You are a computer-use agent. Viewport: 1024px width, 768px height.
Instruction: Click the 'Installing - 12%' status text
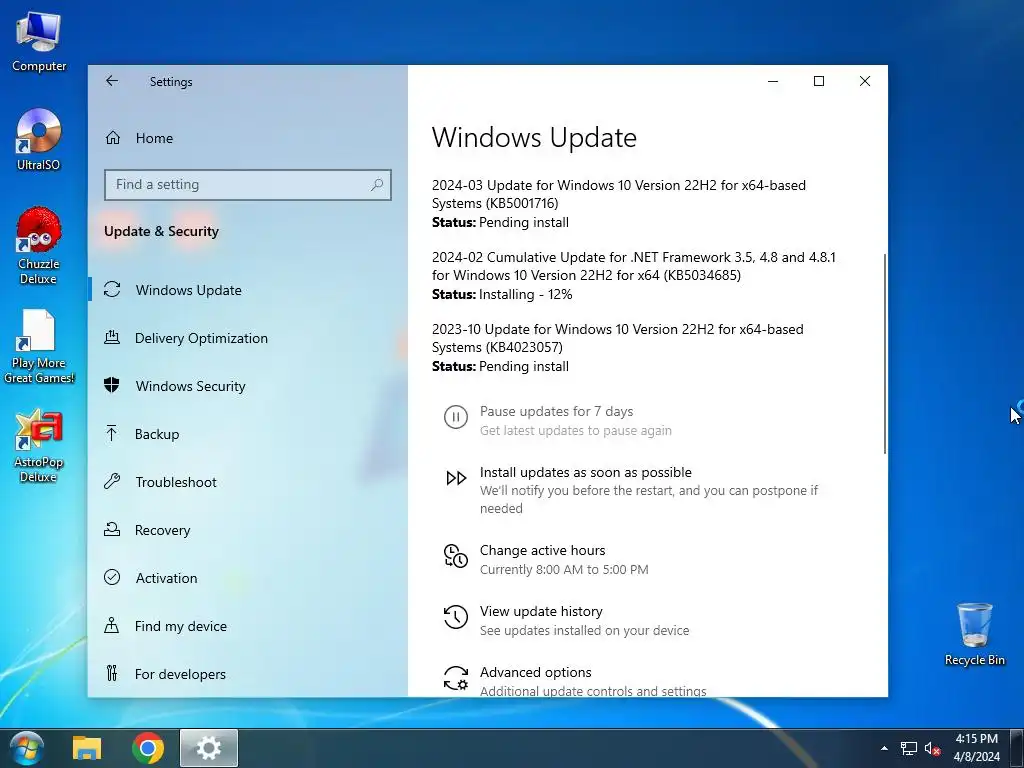tap(526, 295)
